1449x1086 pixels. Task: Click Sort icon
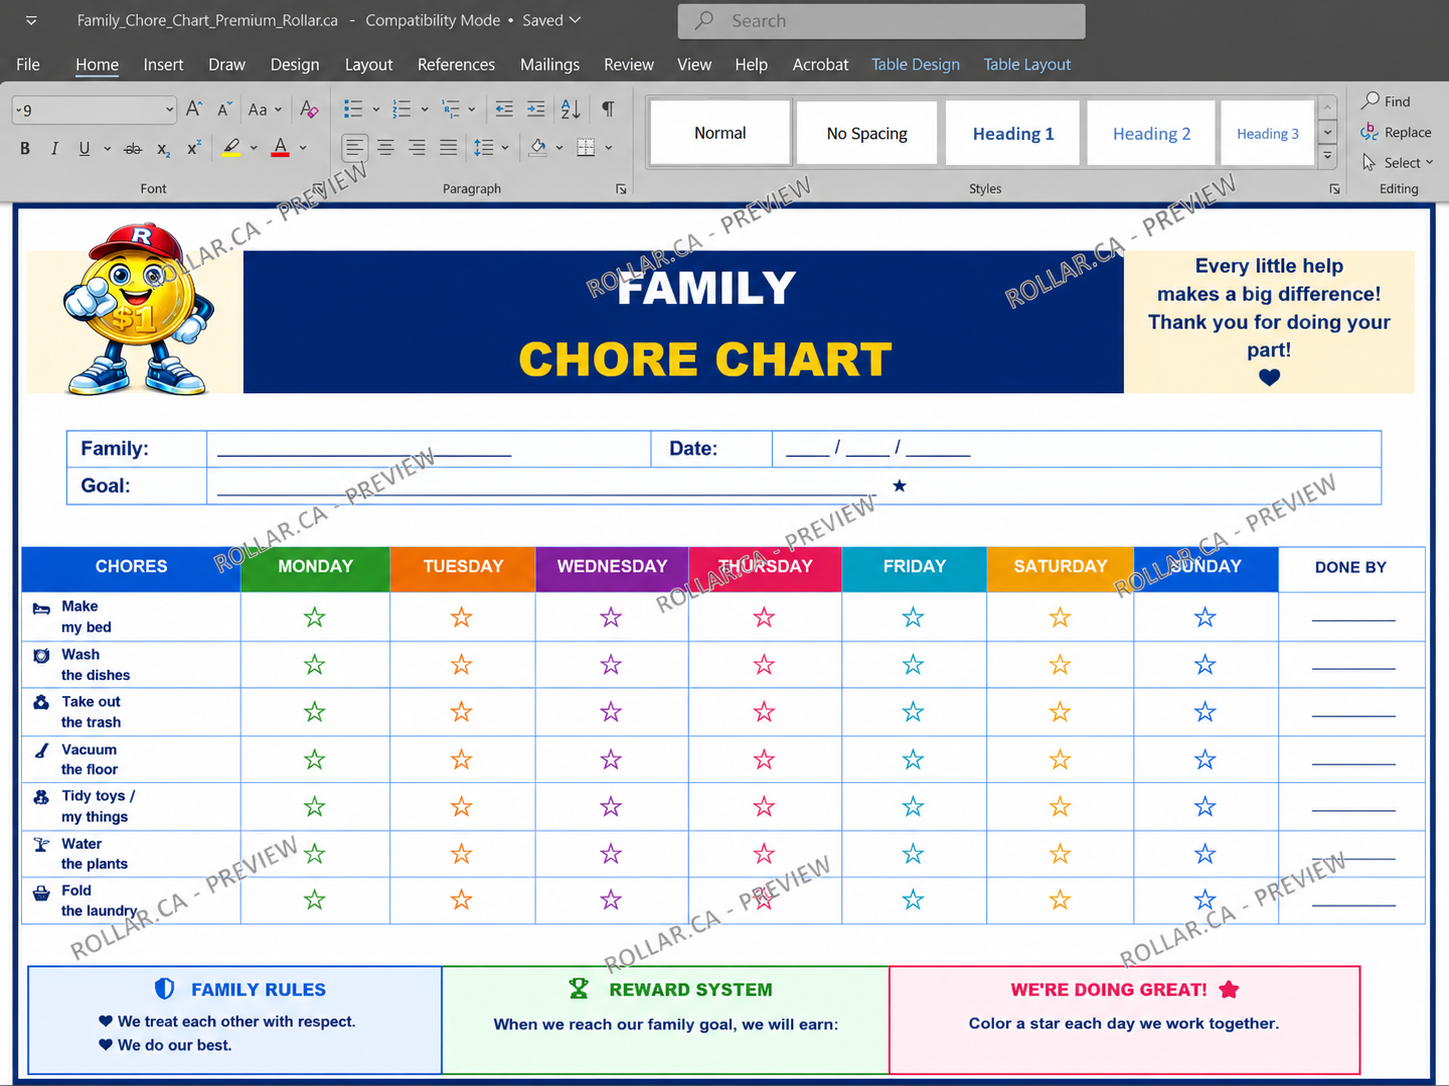click(x=571, y=109)
